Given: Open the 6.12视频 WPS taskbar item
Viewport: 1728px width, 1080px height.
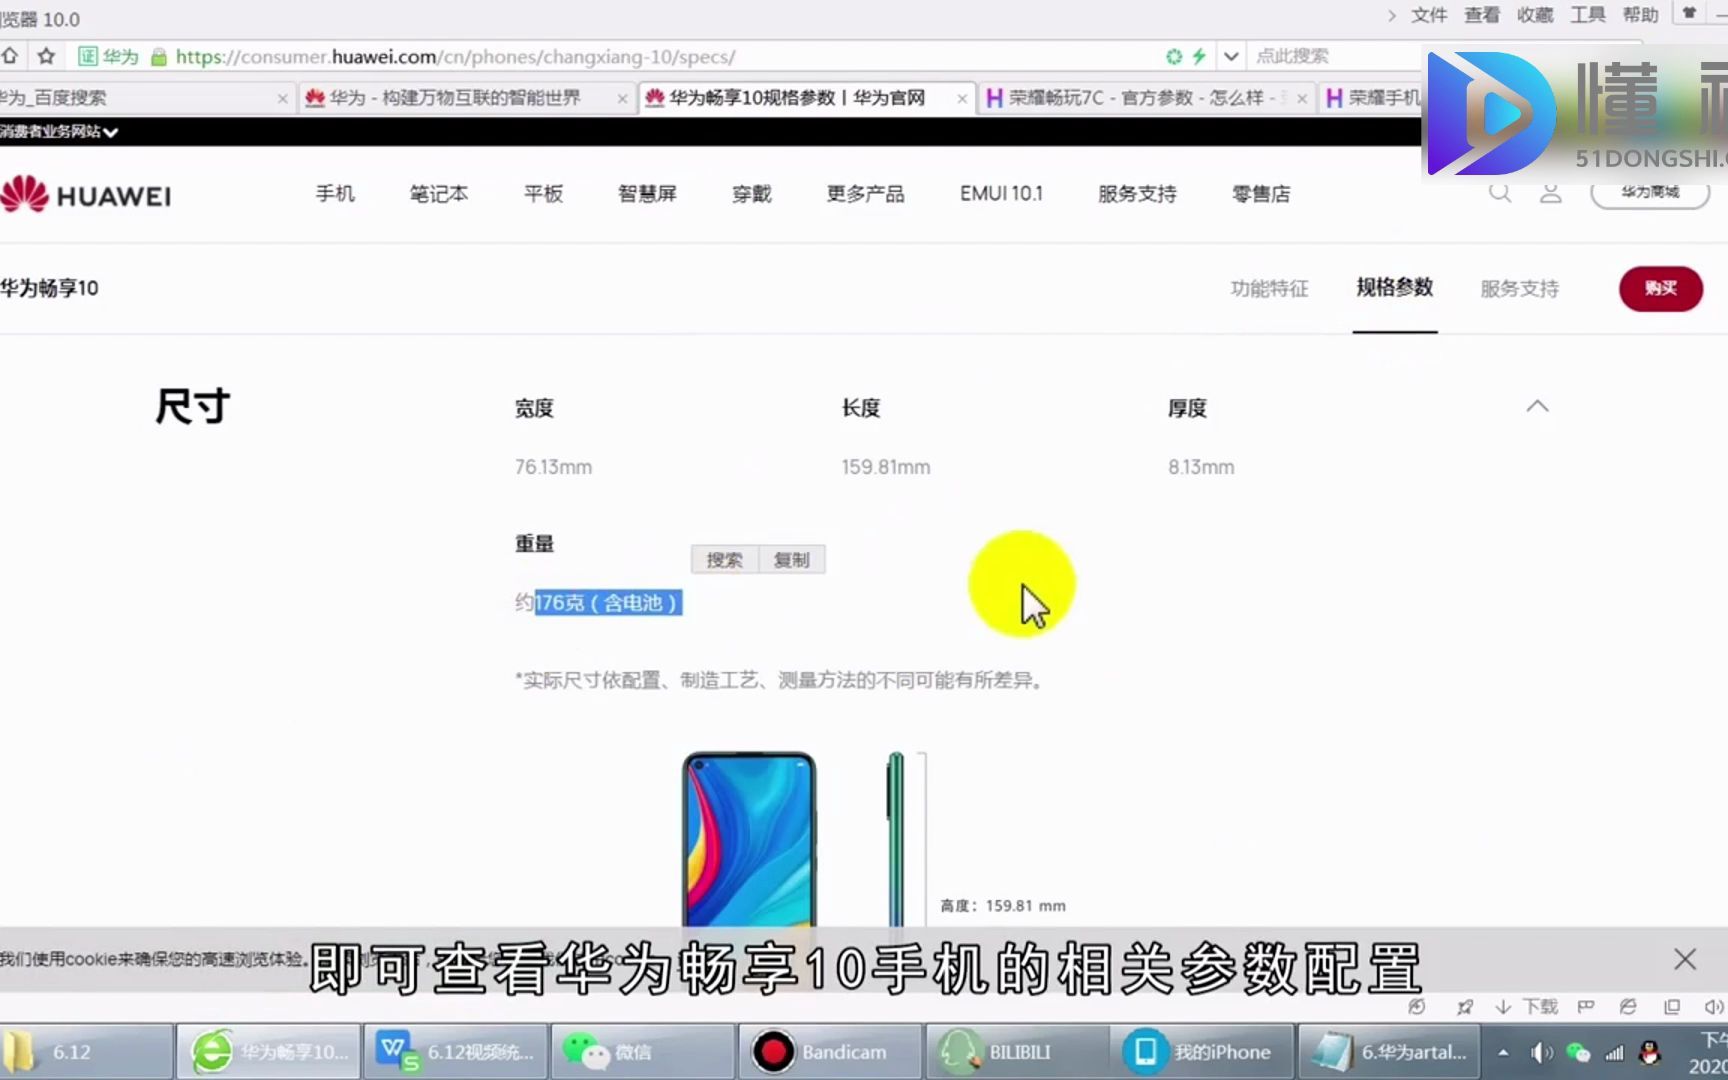Looking at the screenshot, I should click(x=456, y=1052).
